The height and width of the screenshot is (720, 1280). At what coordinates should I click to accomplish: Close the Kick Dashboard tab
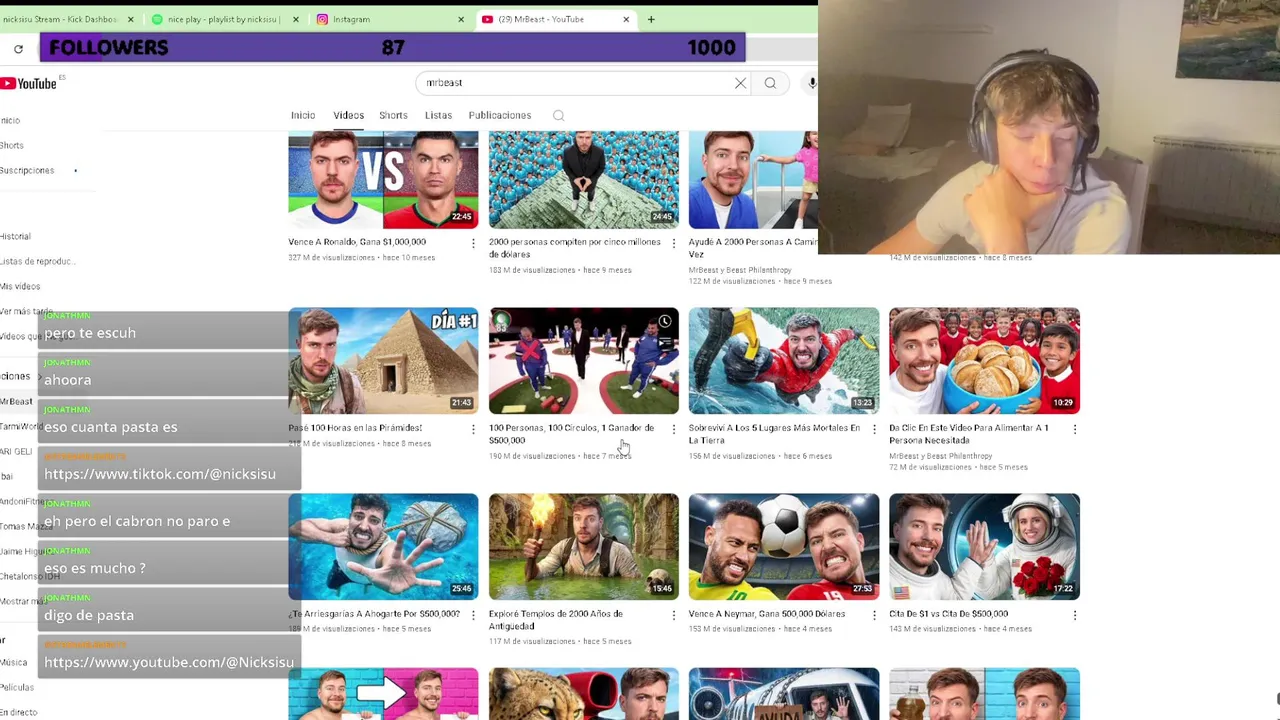click(130, 19)
